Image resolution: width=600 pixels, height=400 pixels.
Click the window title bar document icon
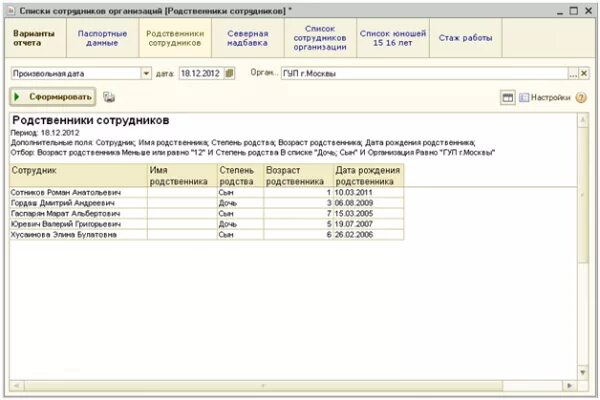(x=11, y=11)
